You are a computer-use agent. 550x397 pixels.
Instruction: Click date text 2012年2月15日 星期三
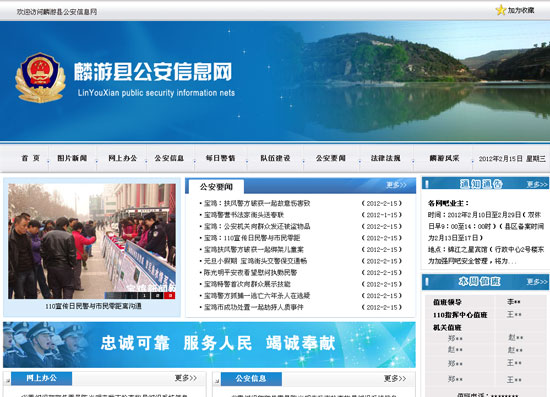point(512,159)
